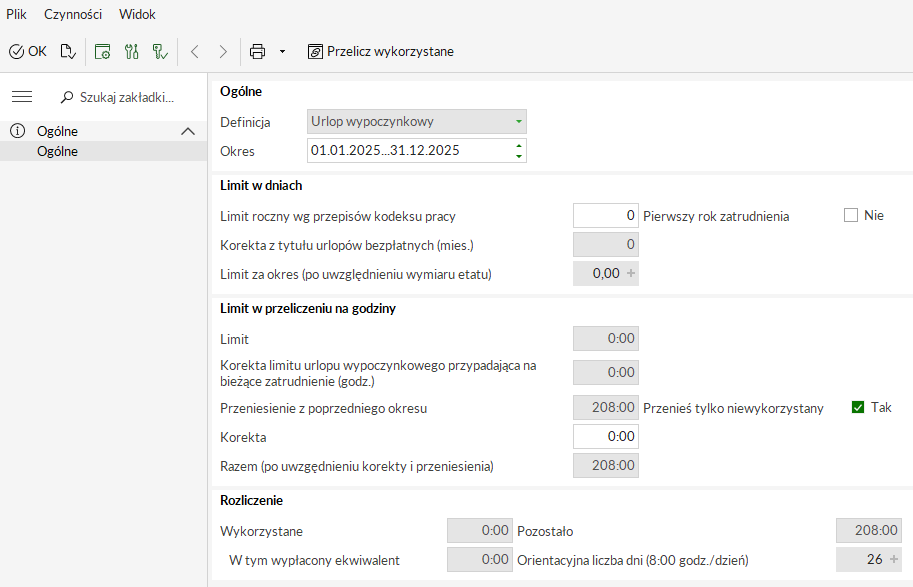Click the document-with-checkmark save icon

pos(67,51)
